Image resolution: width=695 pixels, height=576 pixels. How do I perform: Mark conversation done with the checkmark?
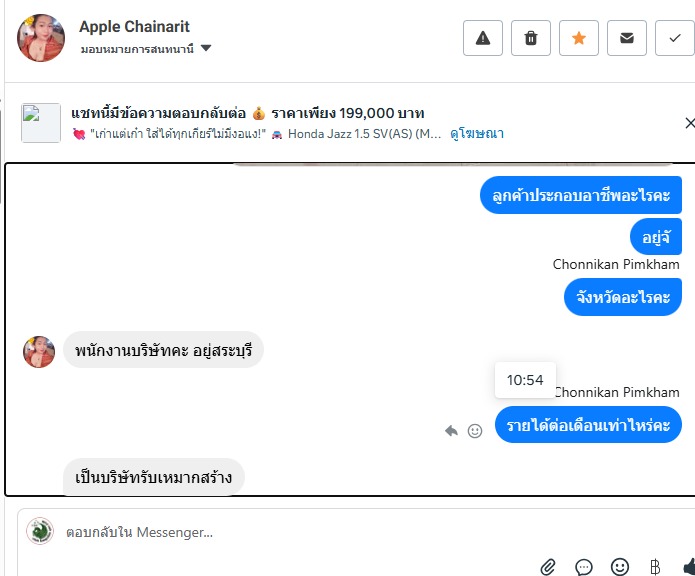[x=674, y=38]
